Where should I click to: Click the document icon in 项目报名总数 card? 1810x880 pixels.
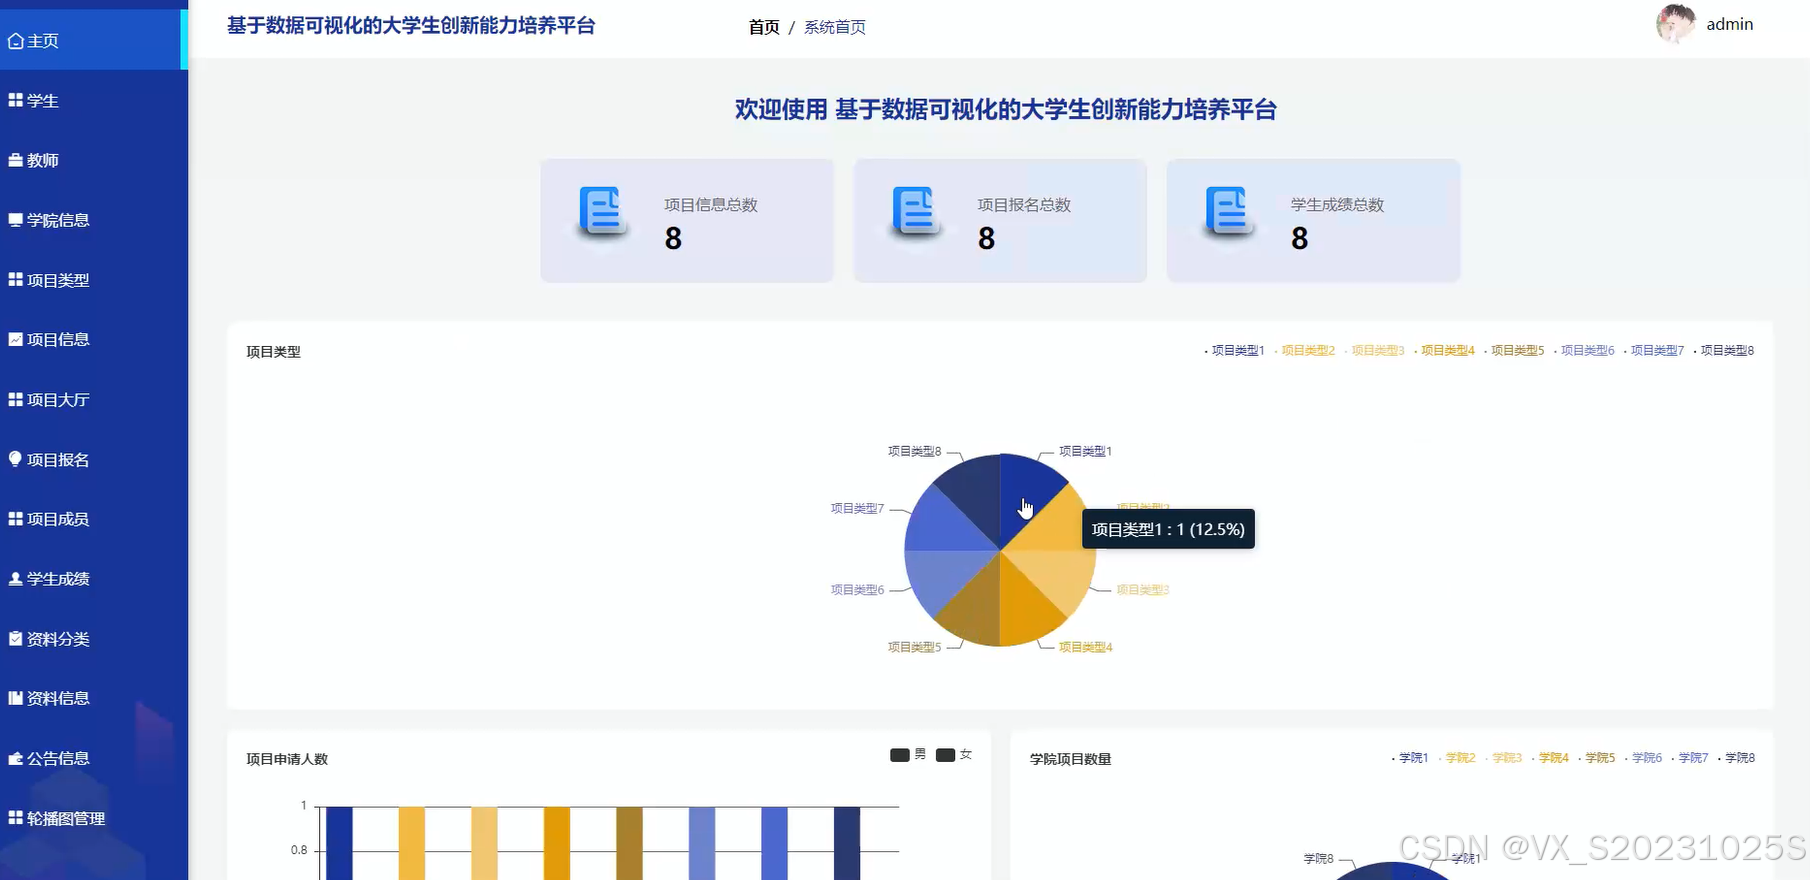tap(915, 213)
